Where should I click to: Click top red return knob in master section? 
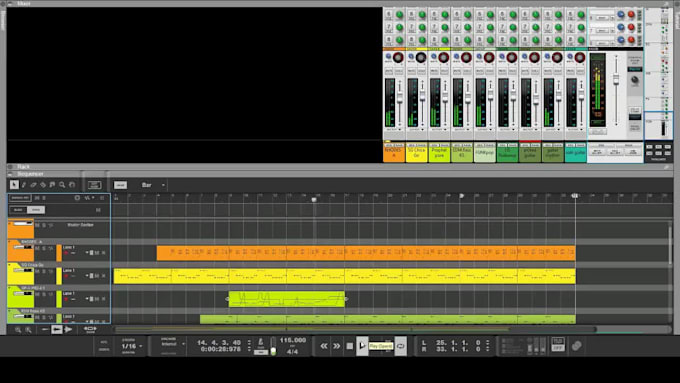631,15
